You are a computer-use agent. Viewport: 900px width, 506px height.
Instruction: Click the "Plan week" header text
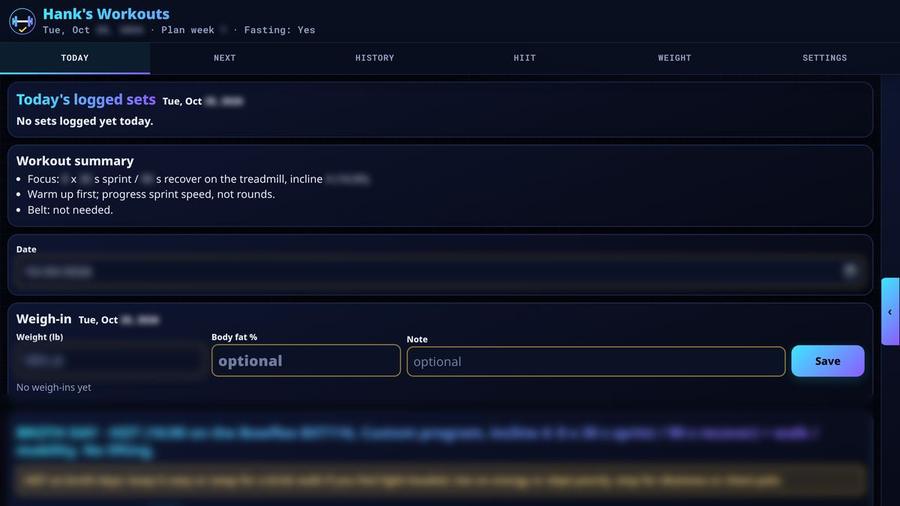click(188, 30)
